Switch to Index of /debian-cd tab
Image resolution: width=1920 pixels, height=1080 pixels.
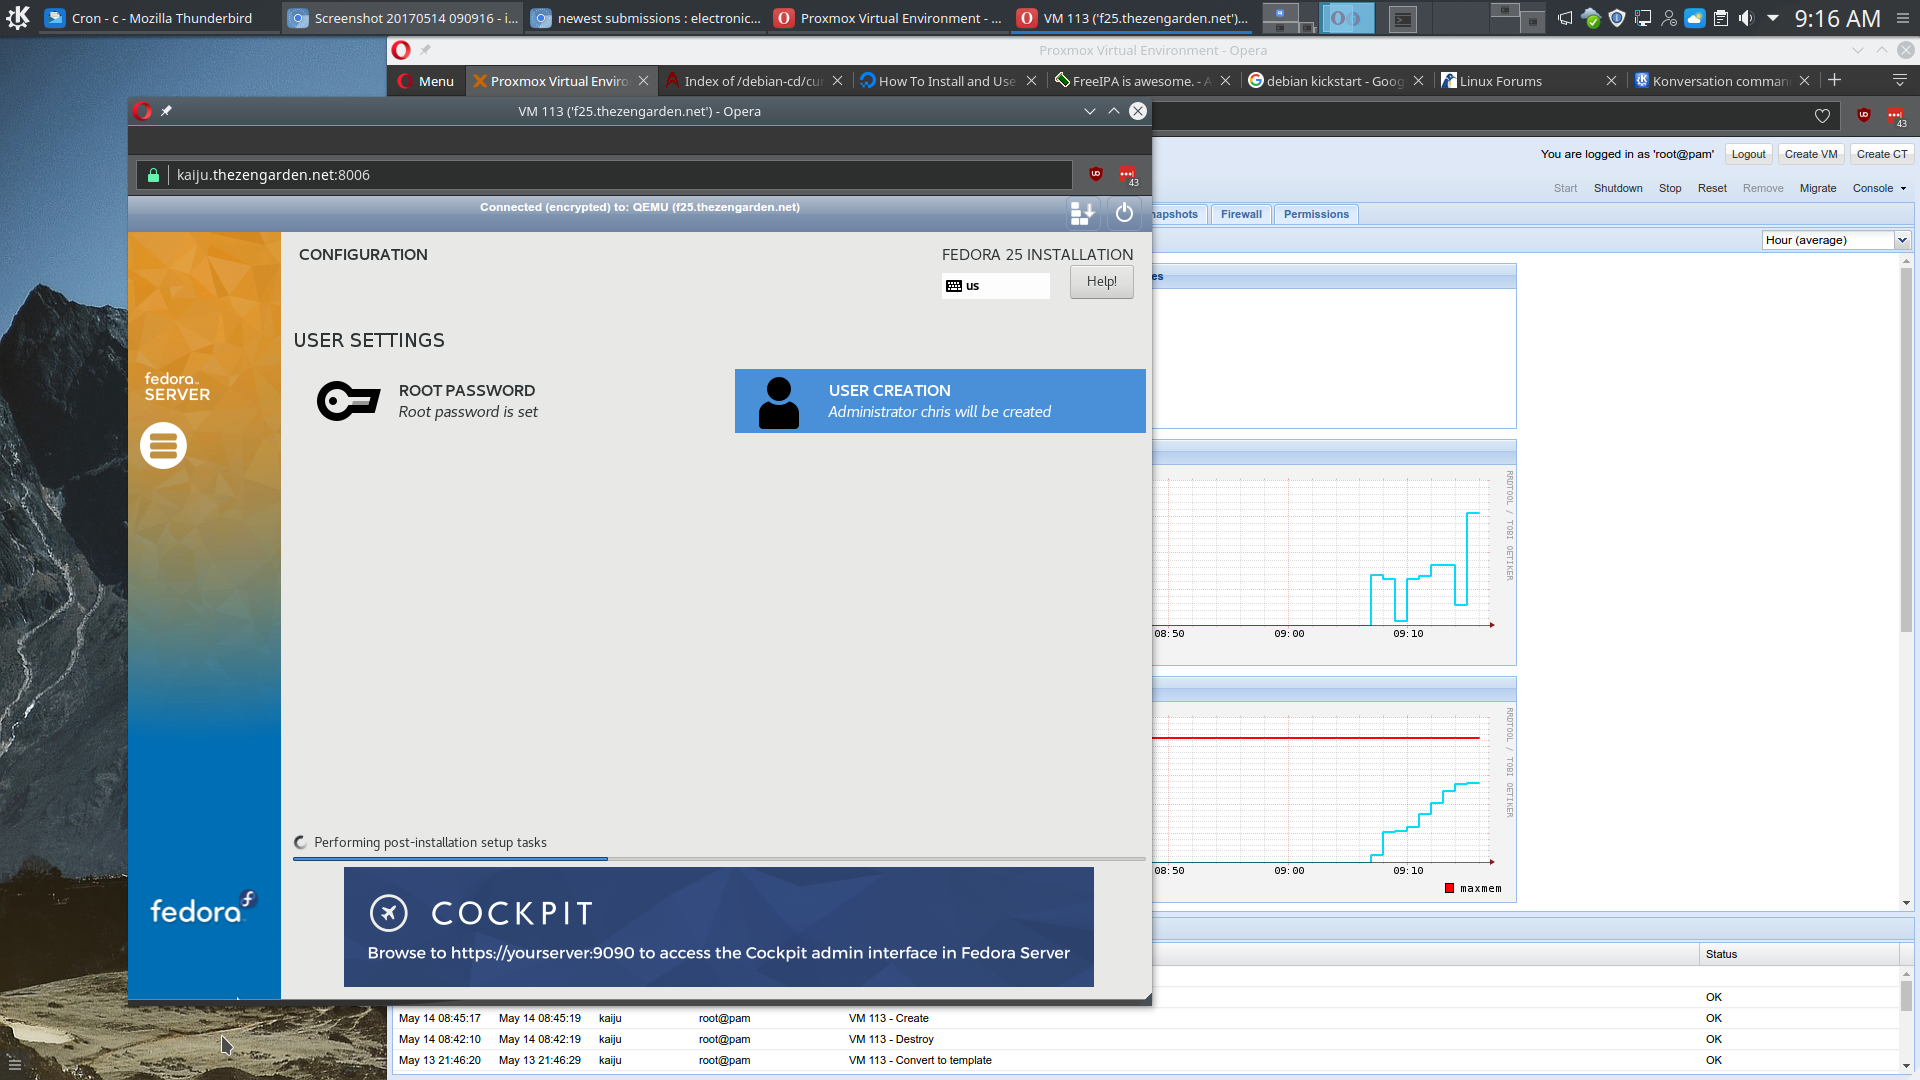pos(754,81)
